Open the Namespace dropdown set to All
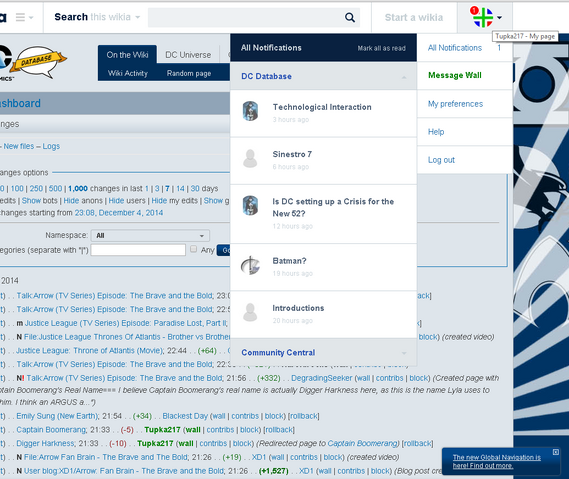Screen dimensions: 569x479 (150, 236)
